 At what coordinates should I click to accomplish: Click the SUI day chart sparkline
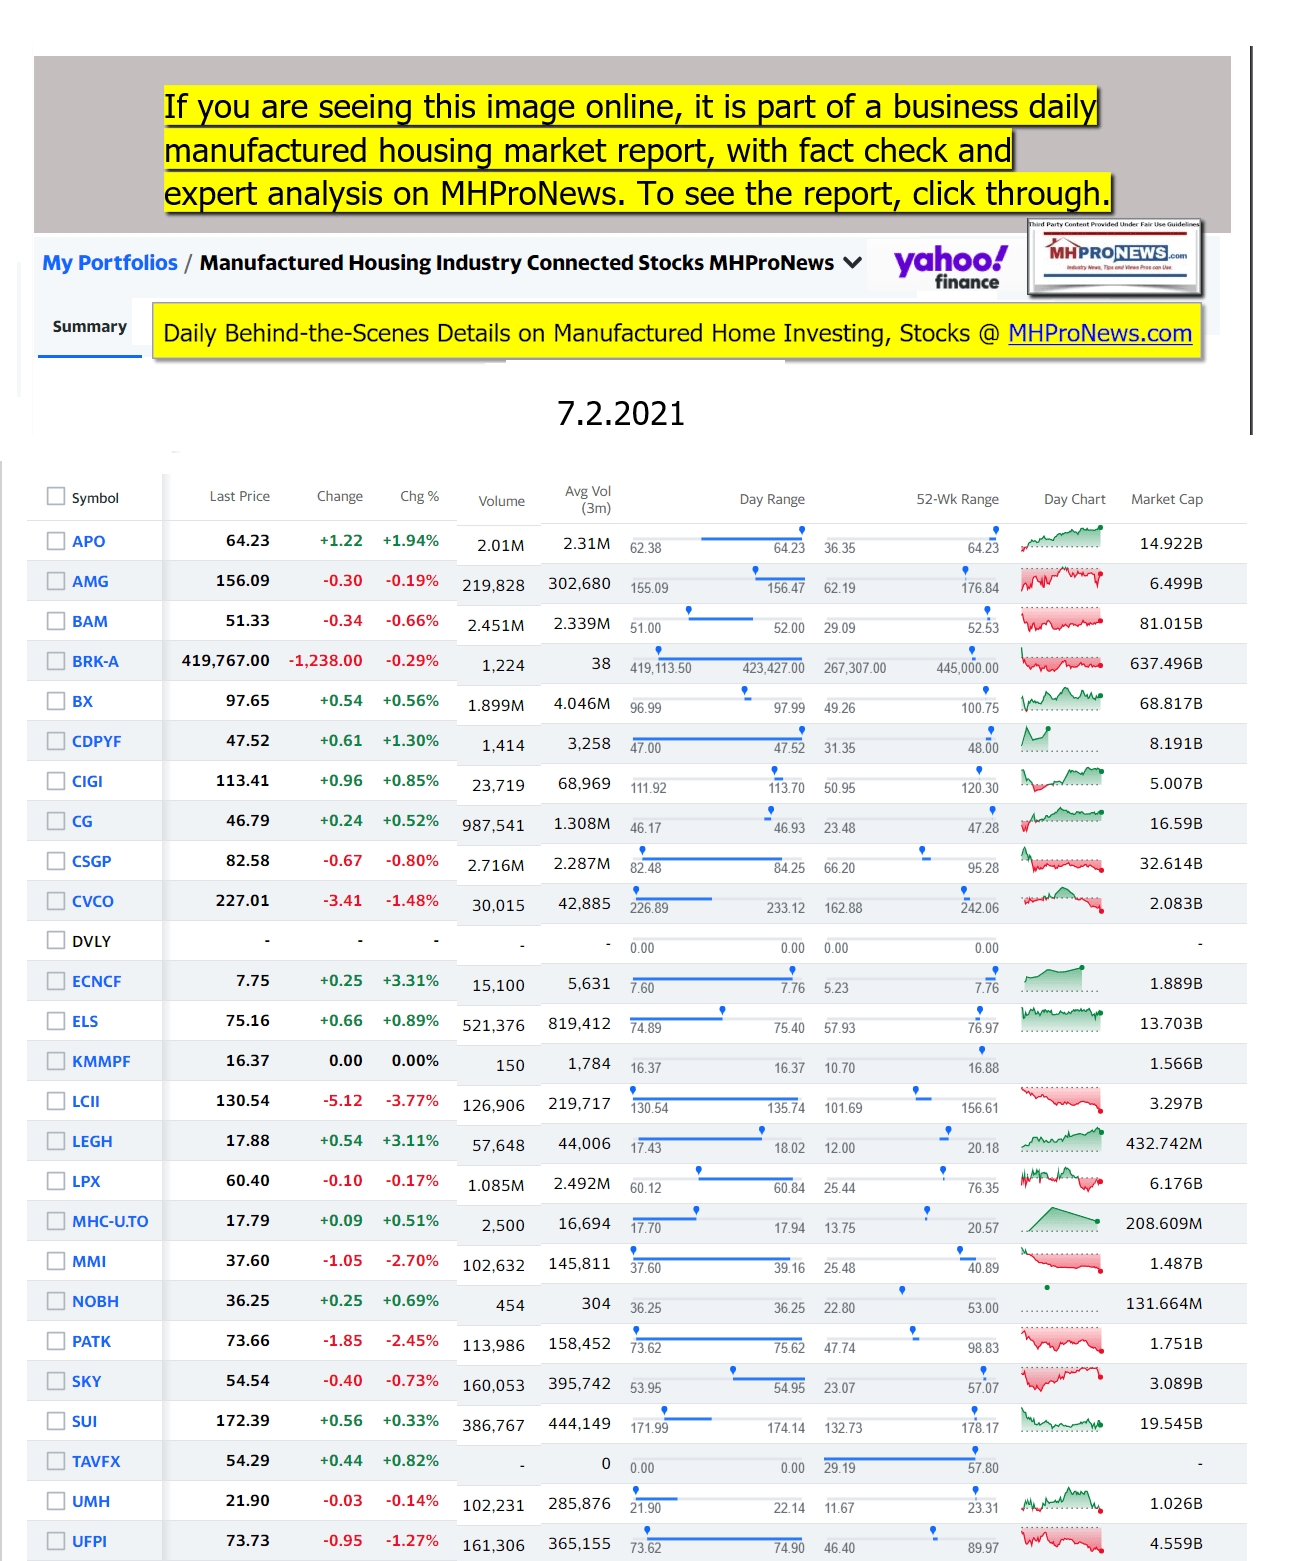1062,1419
